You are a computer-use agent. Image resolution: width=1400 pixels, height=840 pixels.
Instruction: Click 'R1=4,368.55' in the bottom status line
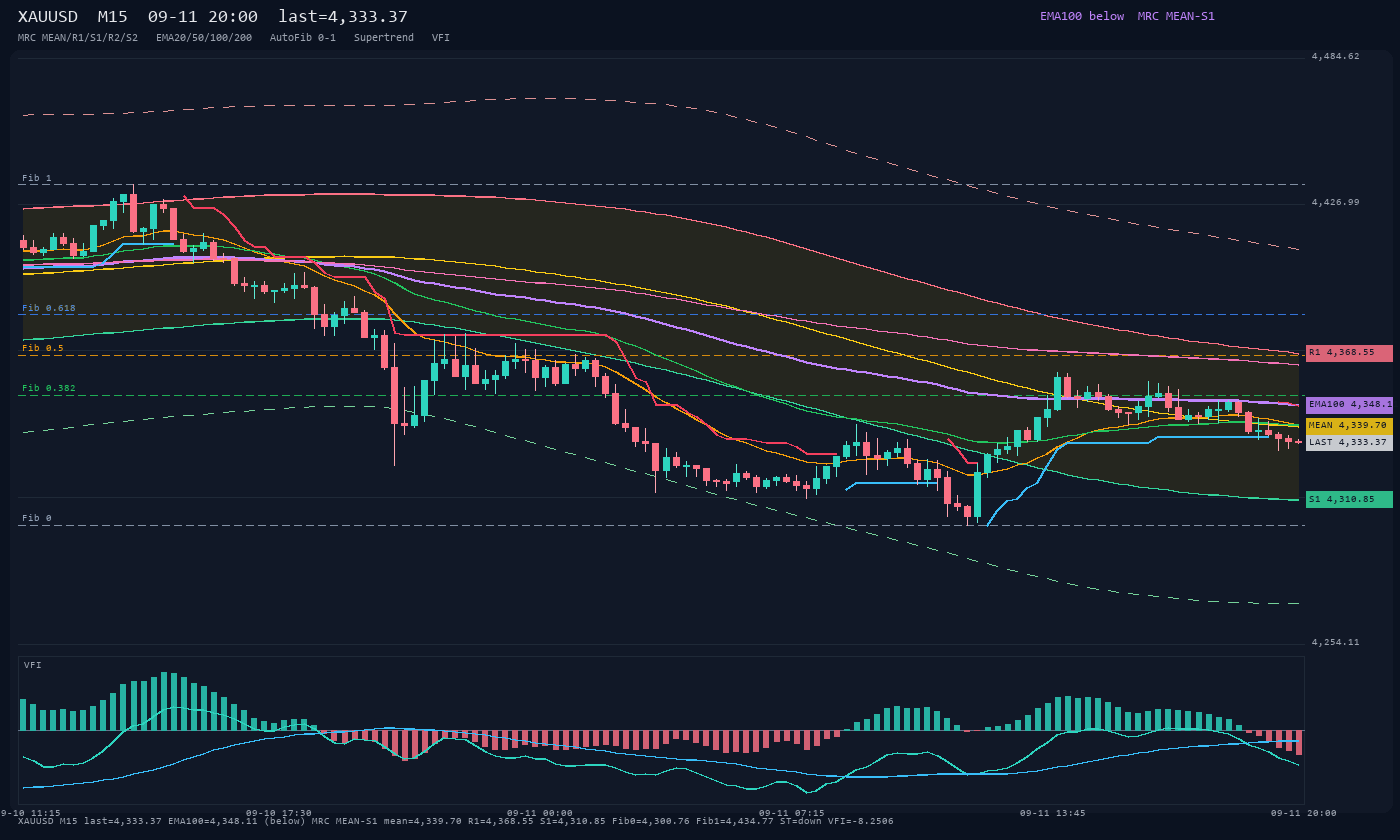(501, 821)
